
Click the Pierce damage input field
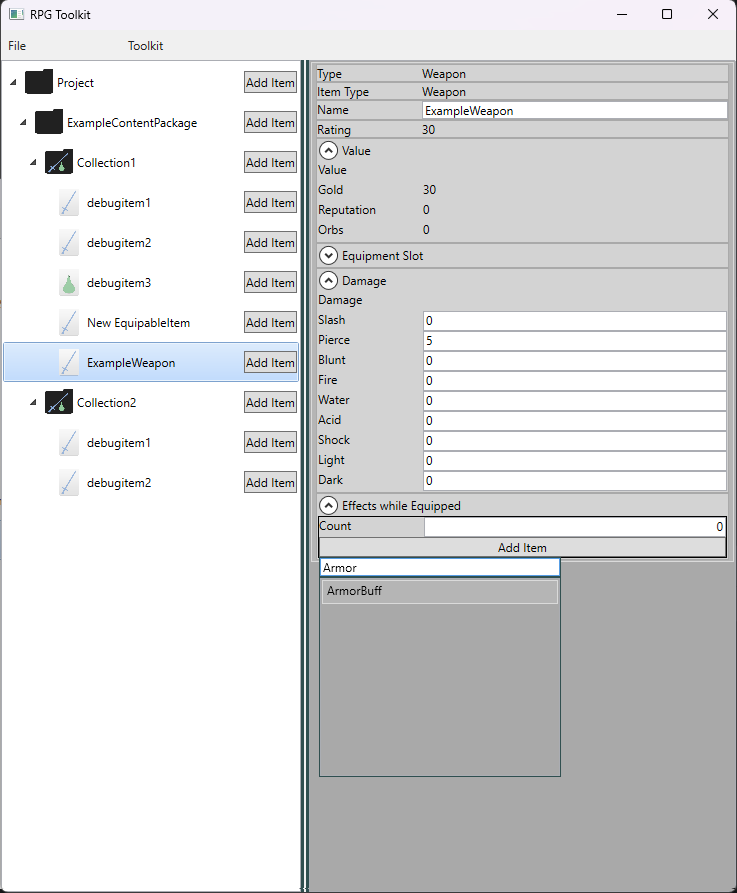coord(574,341)
